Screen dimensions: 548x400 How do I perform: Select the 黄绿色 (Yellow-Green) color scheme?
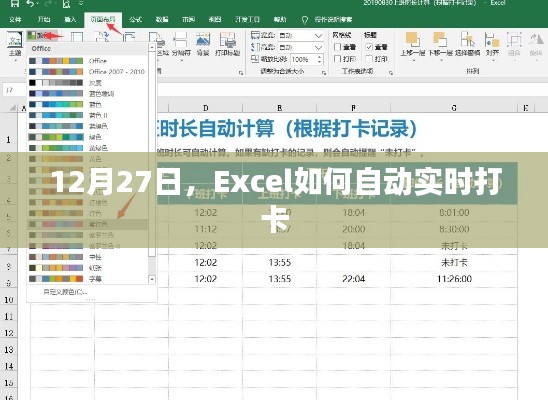point(87,148)
